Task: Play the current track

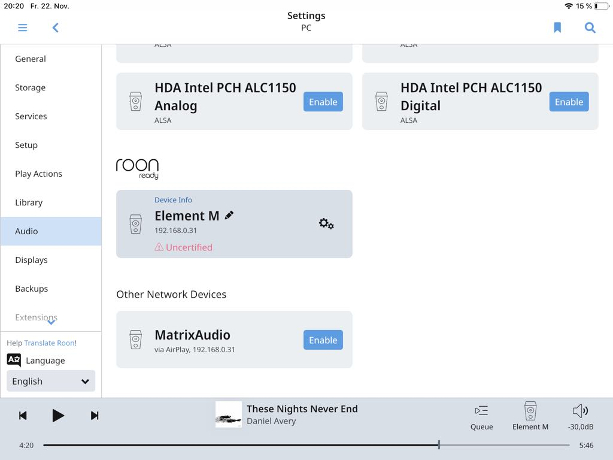Action: click(58, 415)
